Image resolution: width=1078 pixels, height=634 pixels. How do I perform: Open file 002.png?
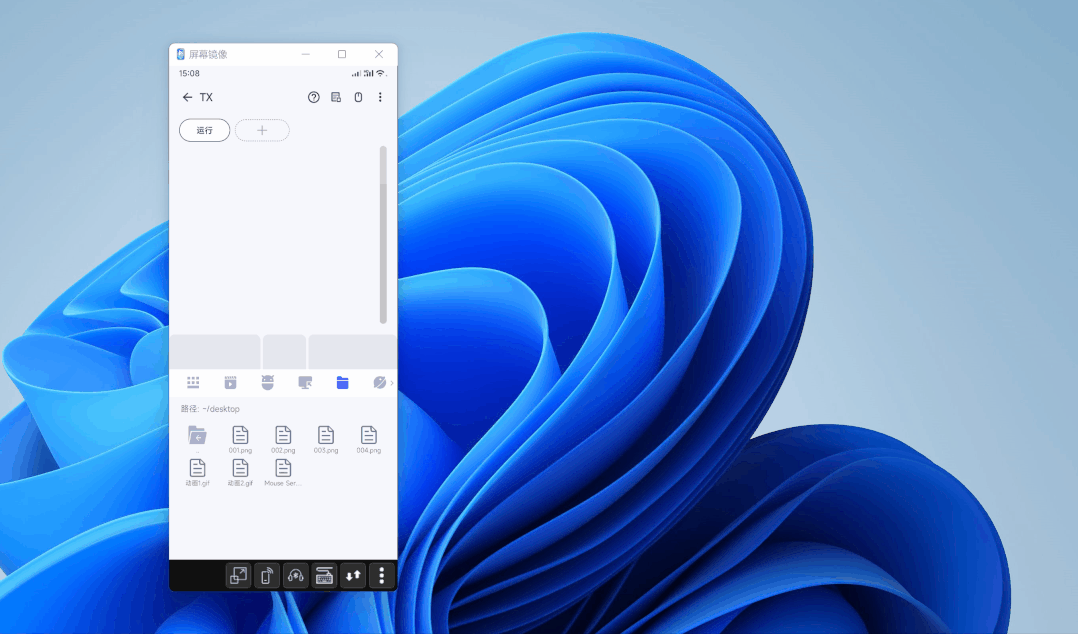click(283, 439)
